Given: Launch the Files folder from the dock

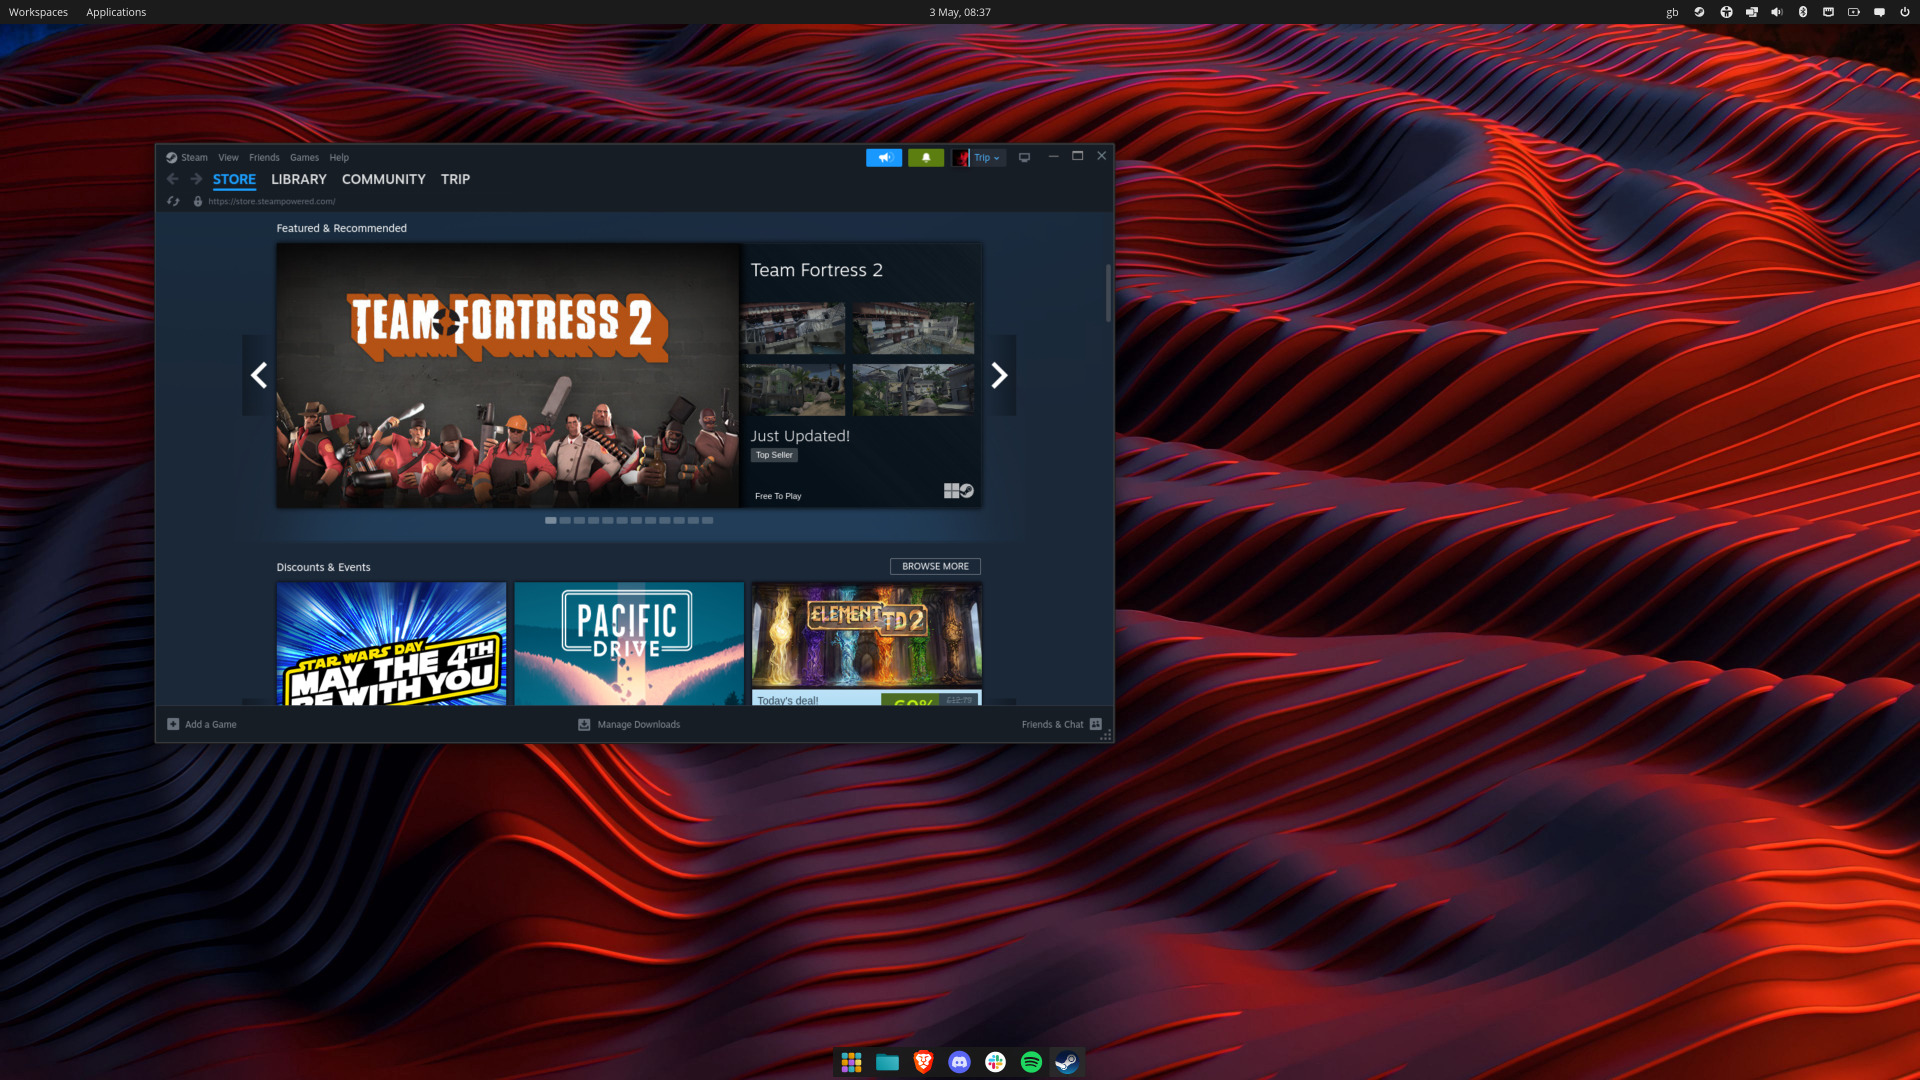Looking at the screenshot, I should [x=887, y=1062].
